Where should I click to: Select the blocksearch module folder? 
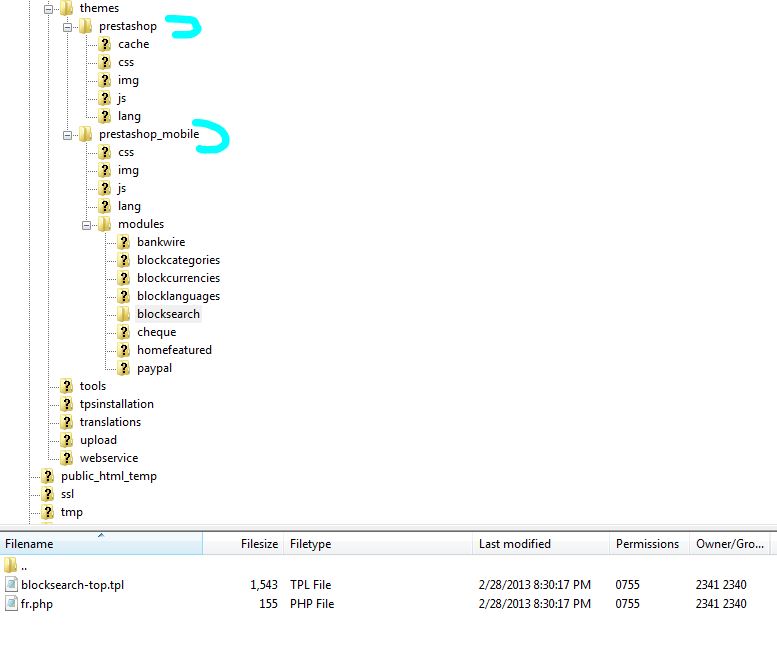point(168,314)
